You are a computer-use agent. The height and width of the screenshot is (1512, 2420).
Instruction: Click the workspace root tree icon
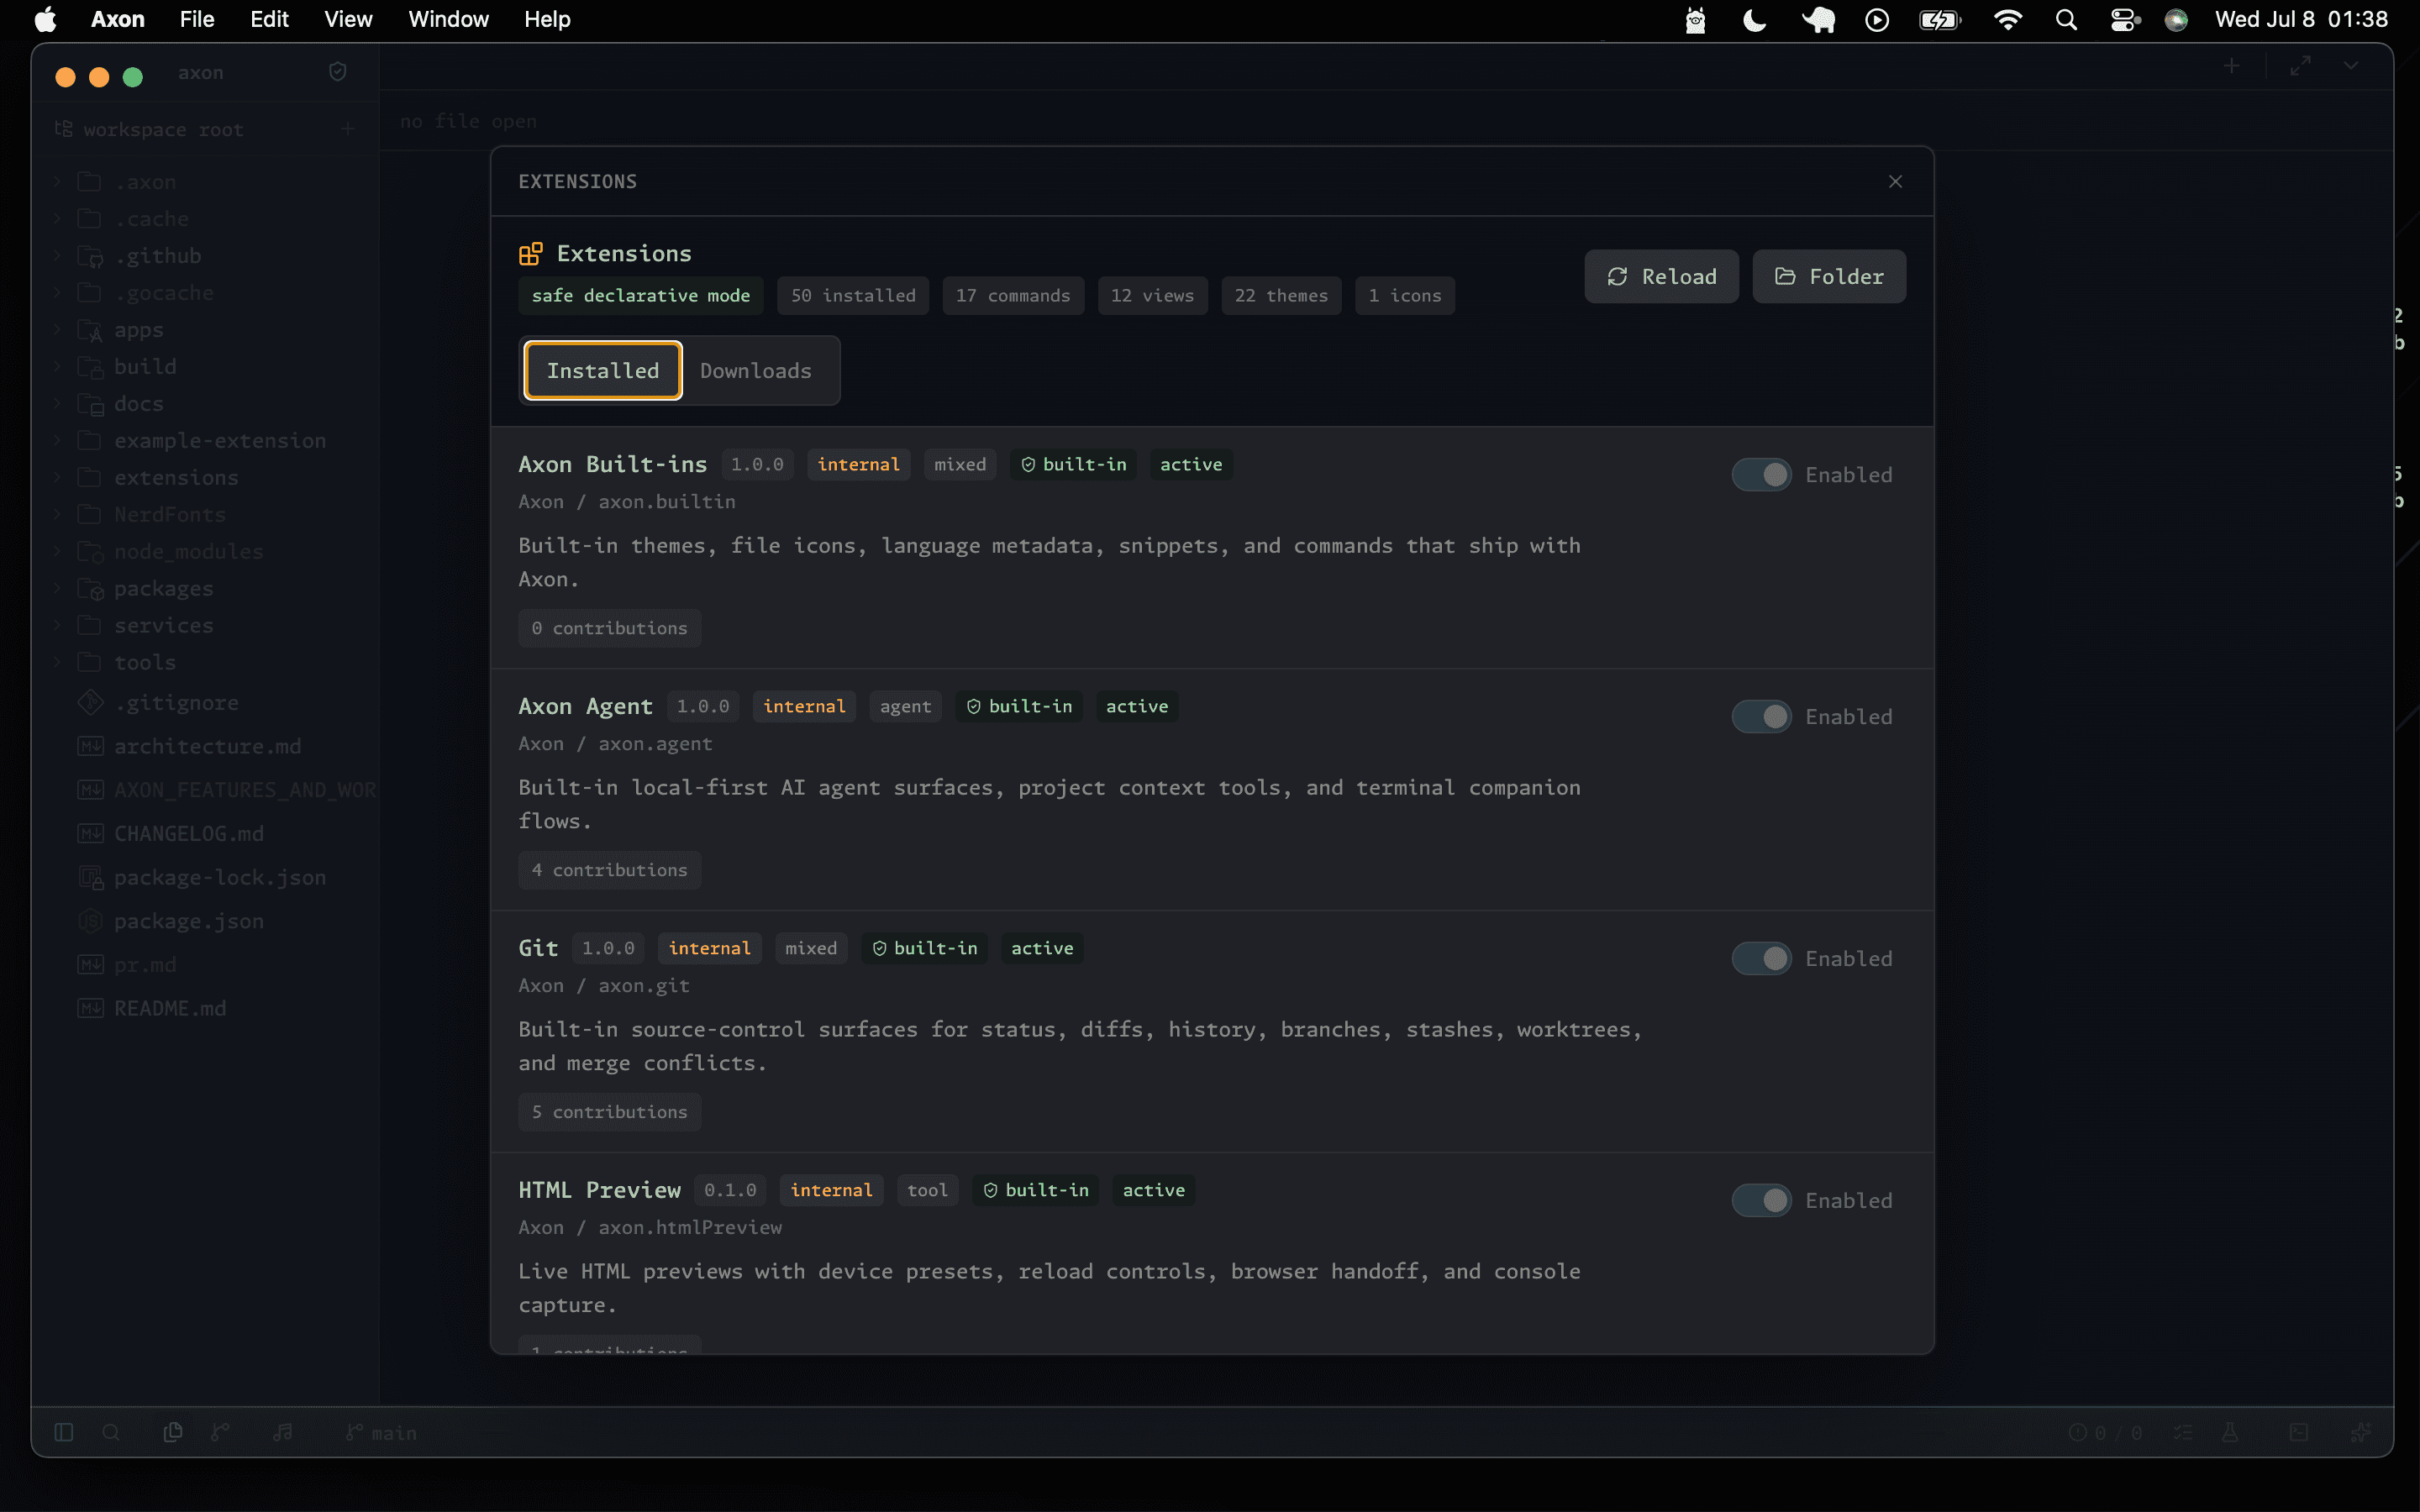point(63,129)
